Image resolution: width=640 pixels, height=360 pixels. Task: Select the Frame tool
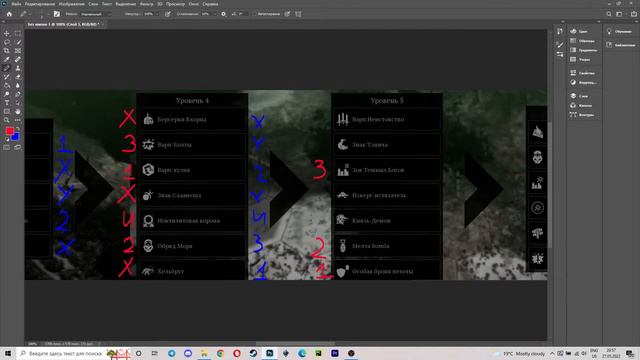[x=18, y=51]
